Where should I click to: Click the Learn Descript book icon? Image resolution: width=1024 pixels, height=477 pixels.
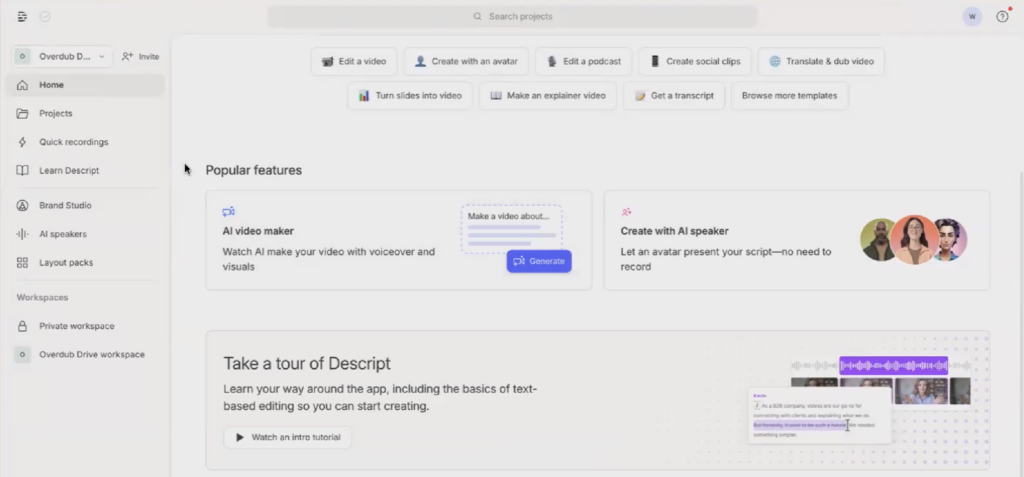(x=22, y=171)
